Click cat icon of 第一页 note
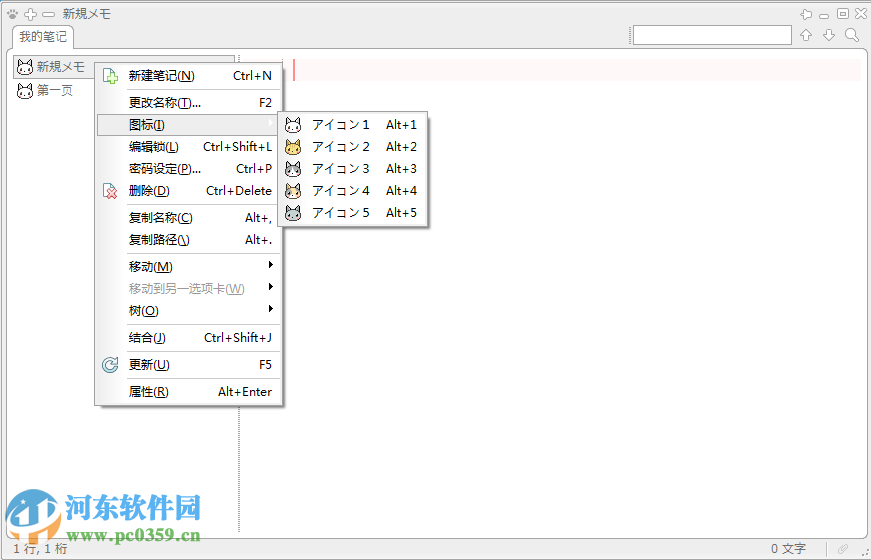This screenshot has height=560, width=871. pos(25,91)
